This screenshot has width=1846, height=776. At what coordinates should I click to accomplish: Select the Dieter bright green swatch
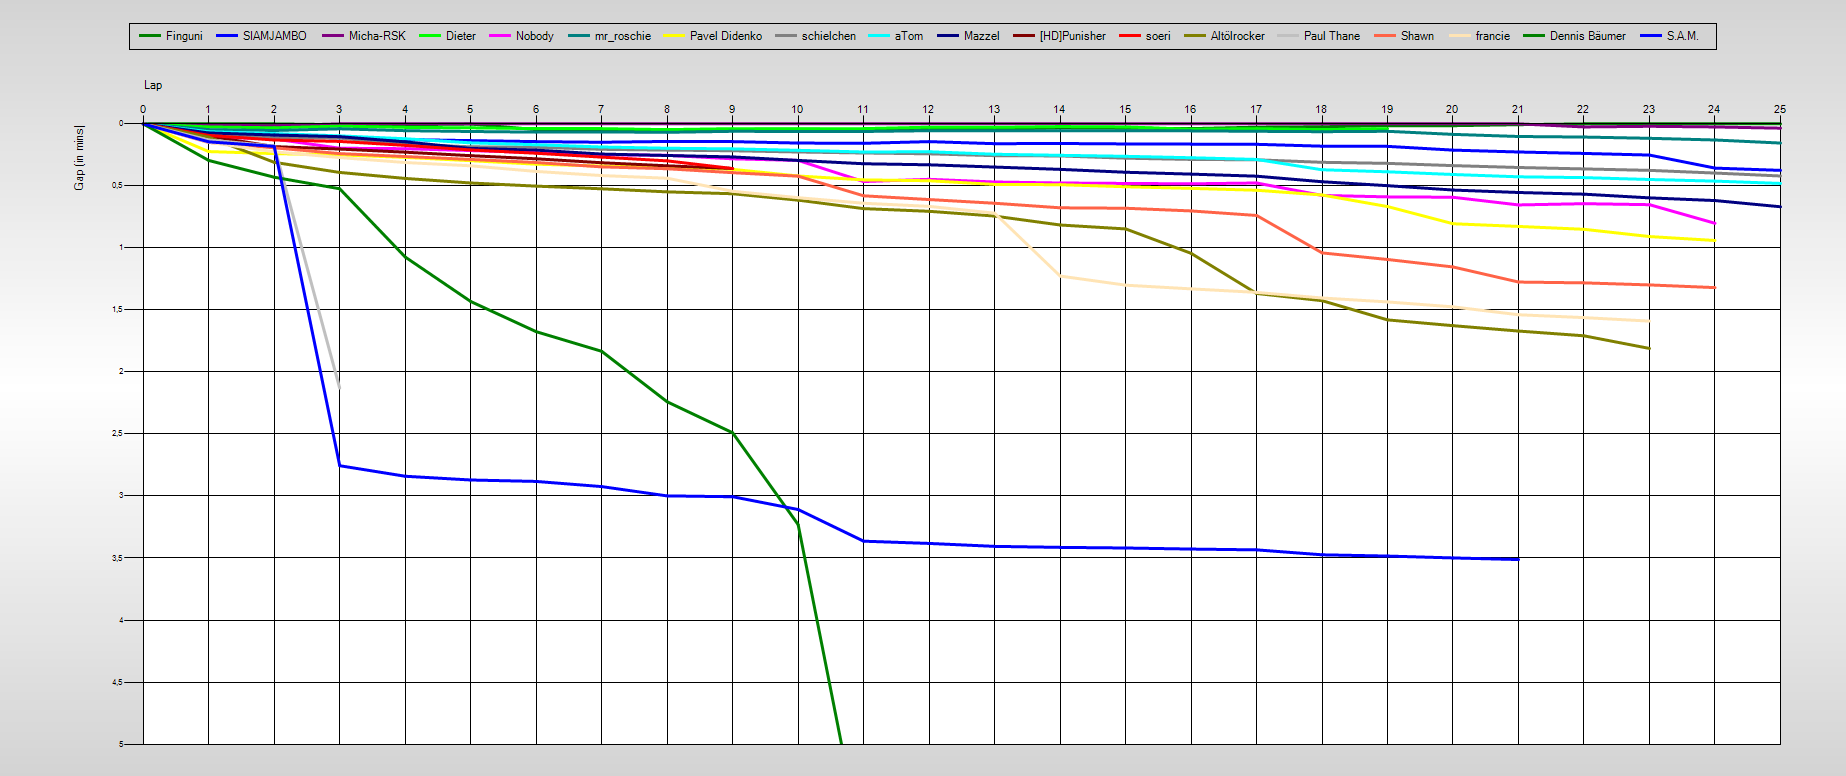430,36
